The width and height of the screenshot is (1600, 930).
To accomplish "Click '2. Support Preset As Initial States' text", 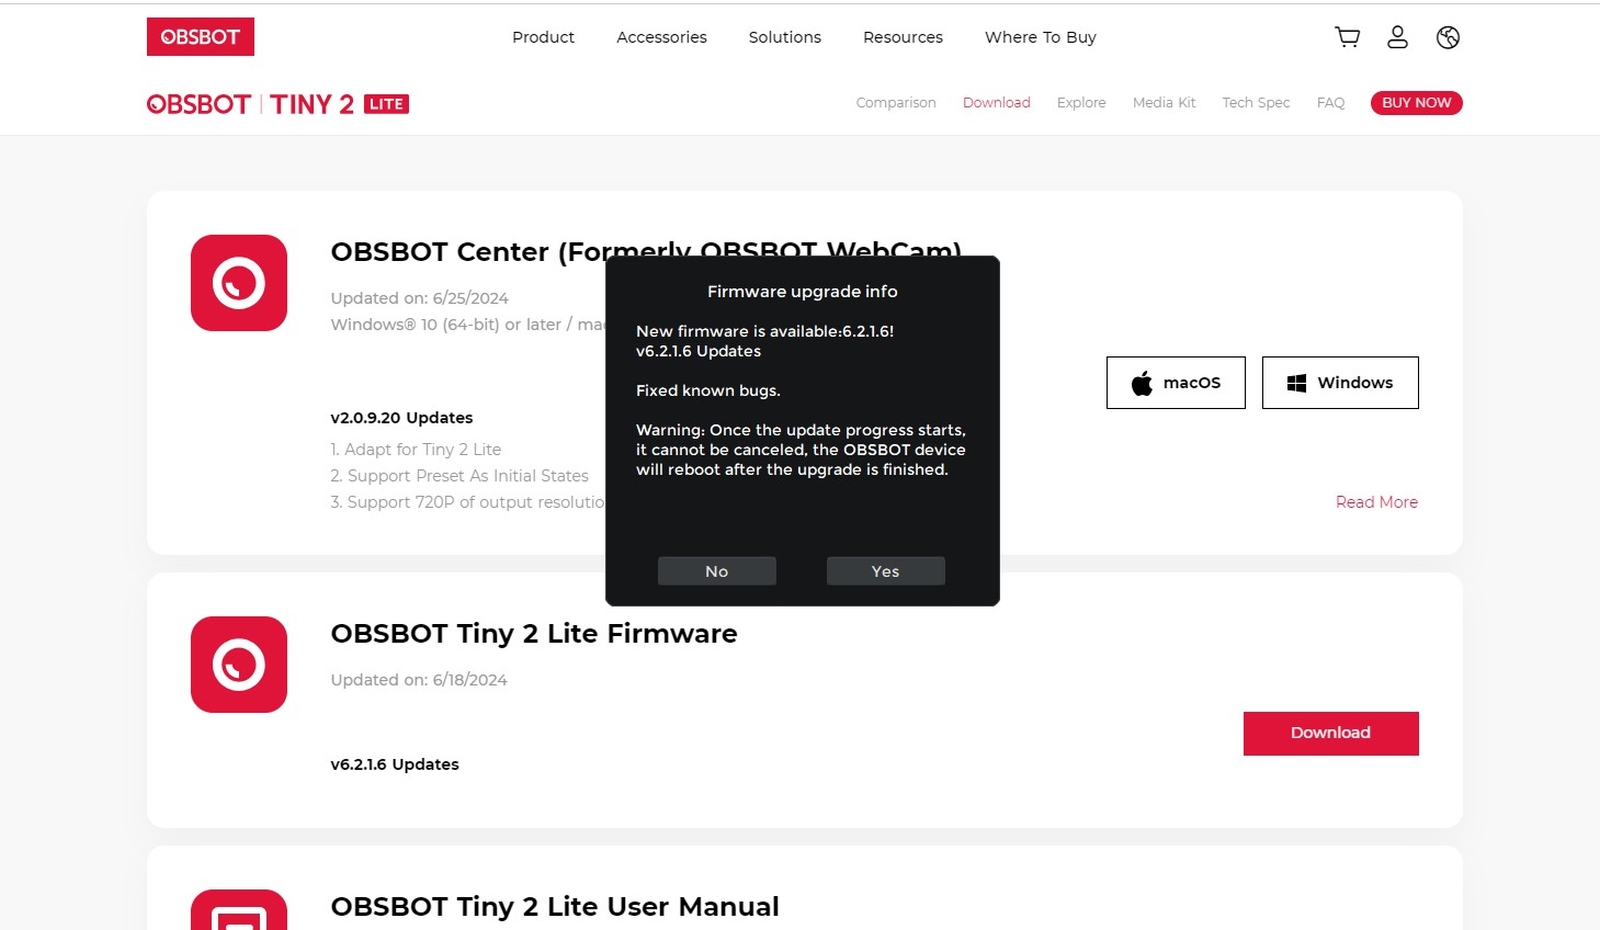I will point(460,476).
